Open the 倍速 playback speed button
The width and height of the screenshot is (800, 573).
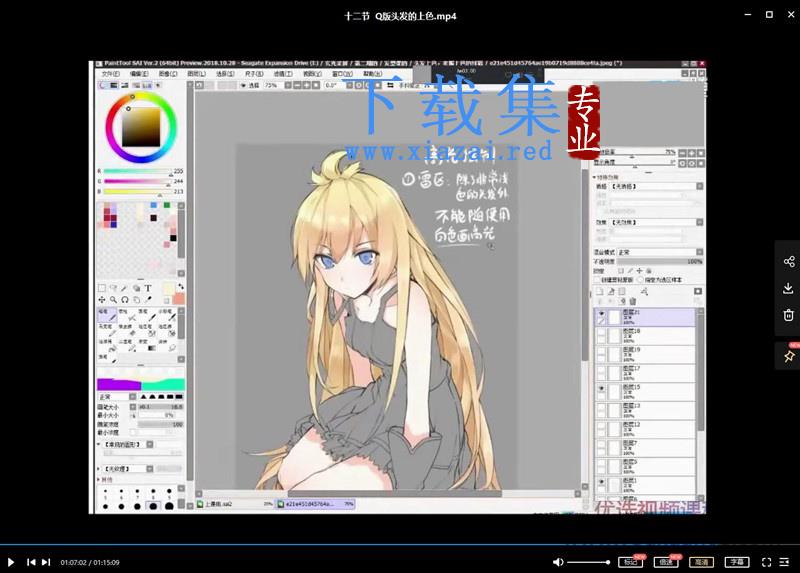(x=666, y=562)
